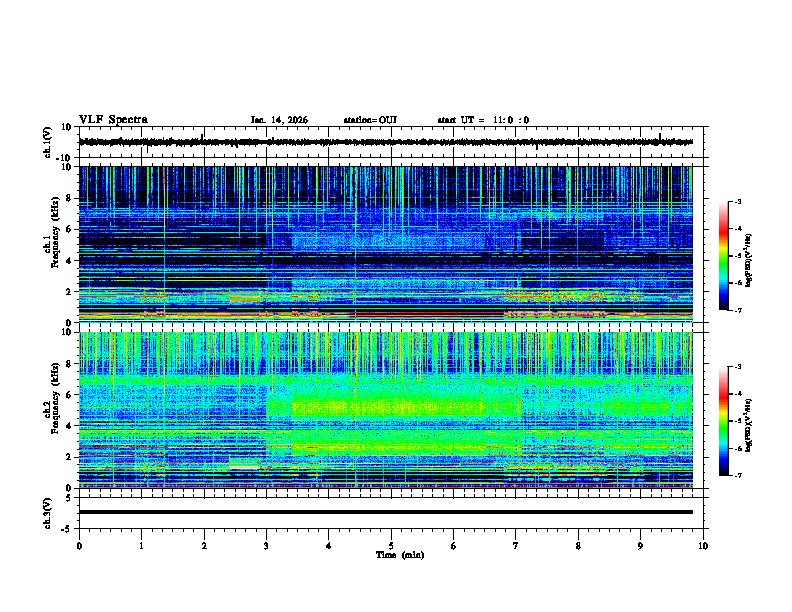Click the "Time (min)" x-axis label
The height and width of the screenshot is (612, 792).
point(400,555)
